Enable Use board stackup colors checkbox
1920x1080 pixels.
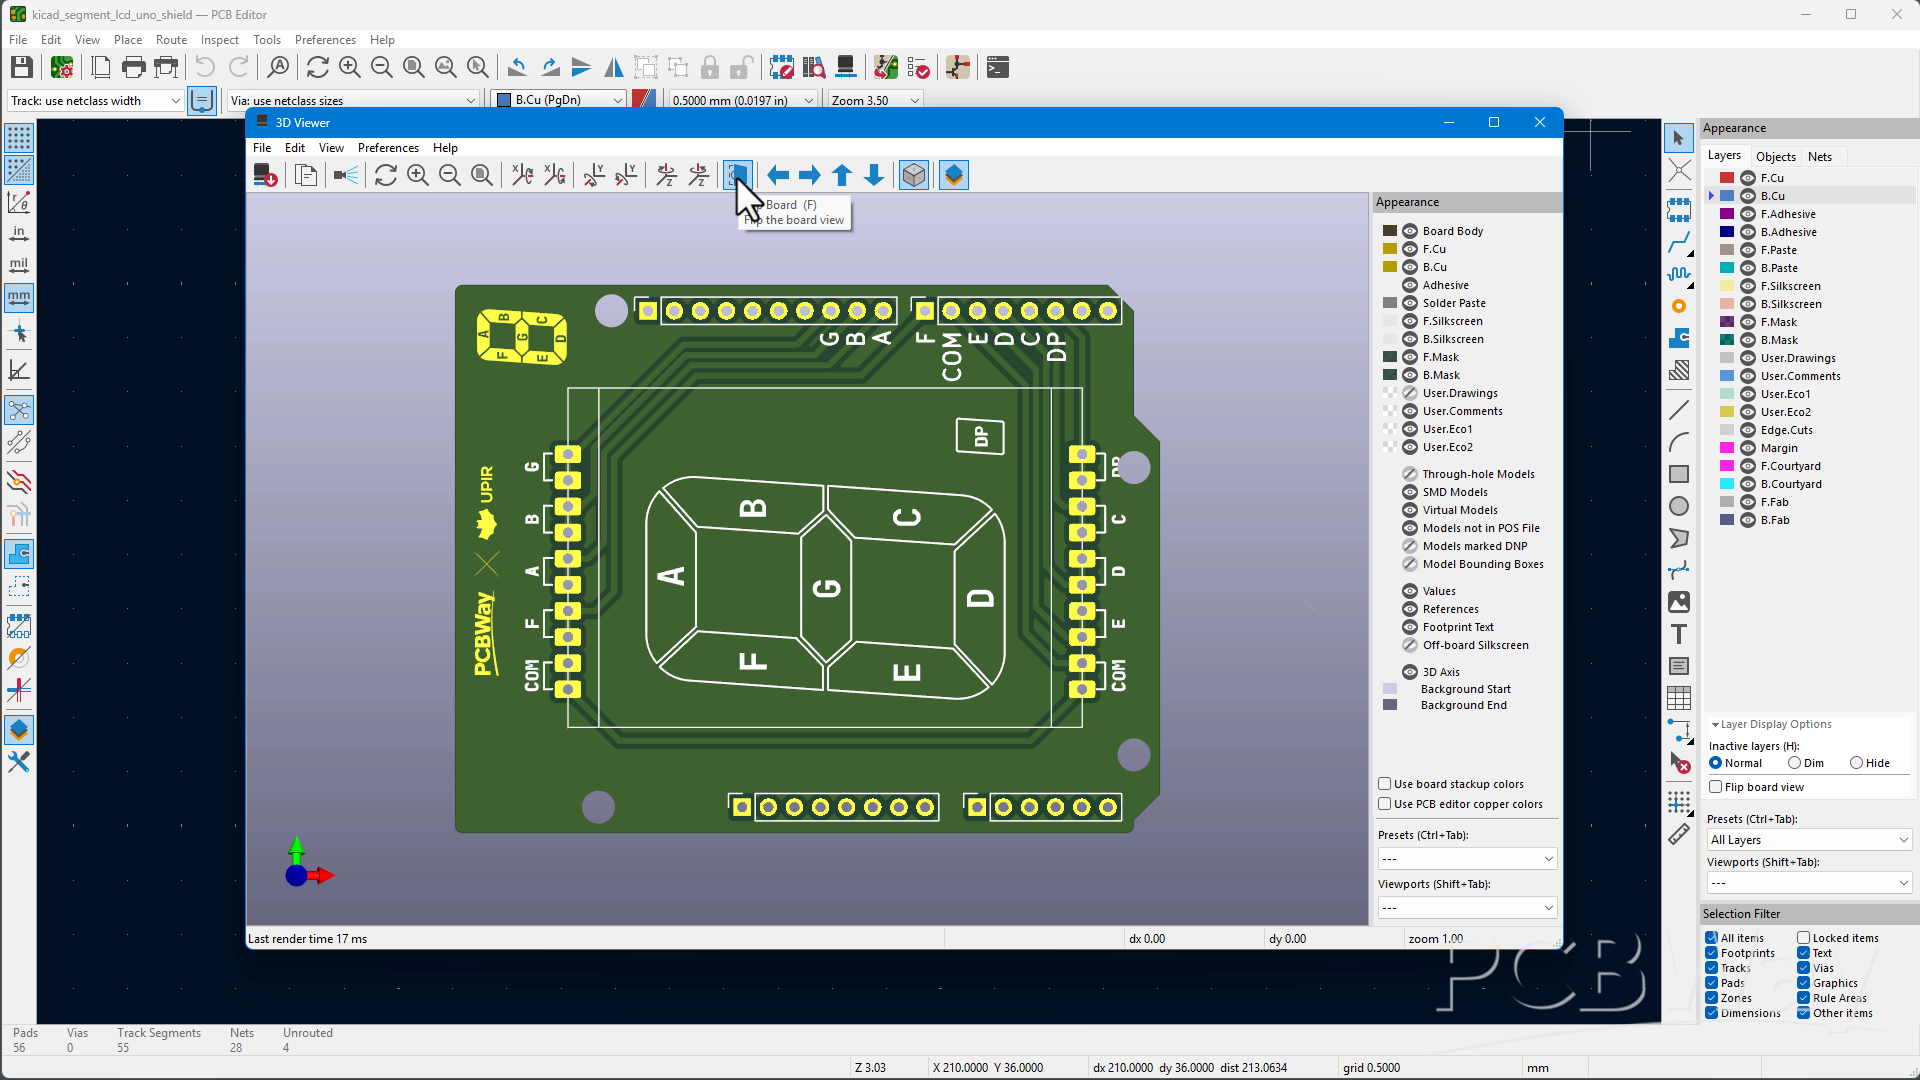(1385, 784)
